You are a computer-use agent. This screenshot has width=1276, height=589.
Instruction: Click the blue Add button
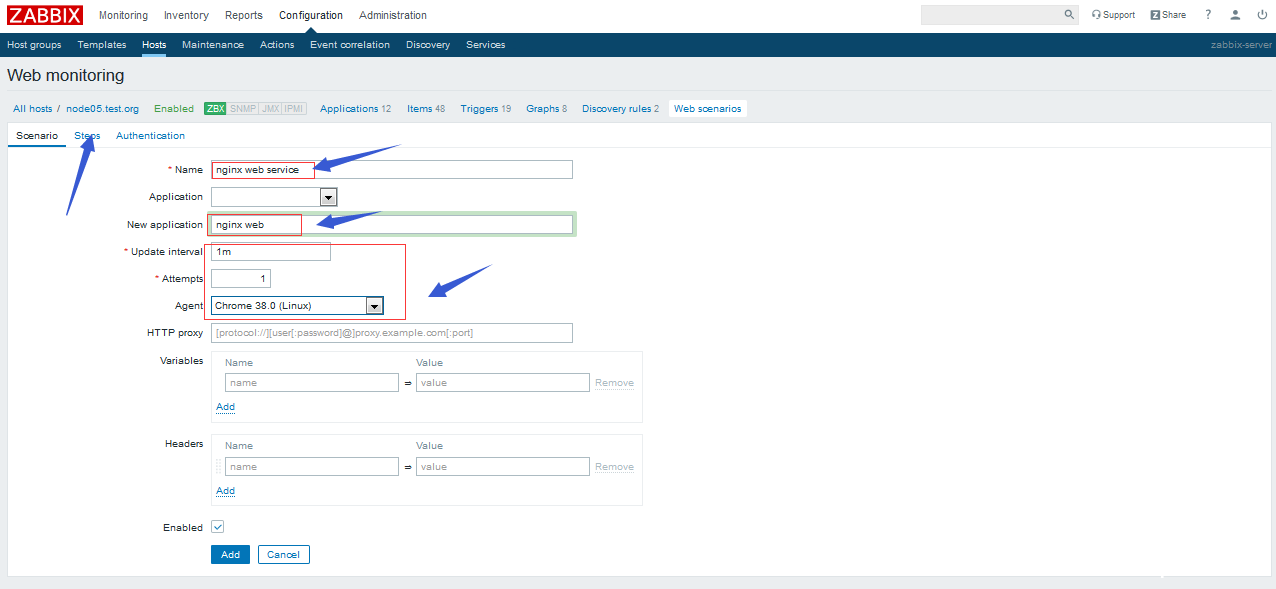pyautogui.click(x=230, y=554)
